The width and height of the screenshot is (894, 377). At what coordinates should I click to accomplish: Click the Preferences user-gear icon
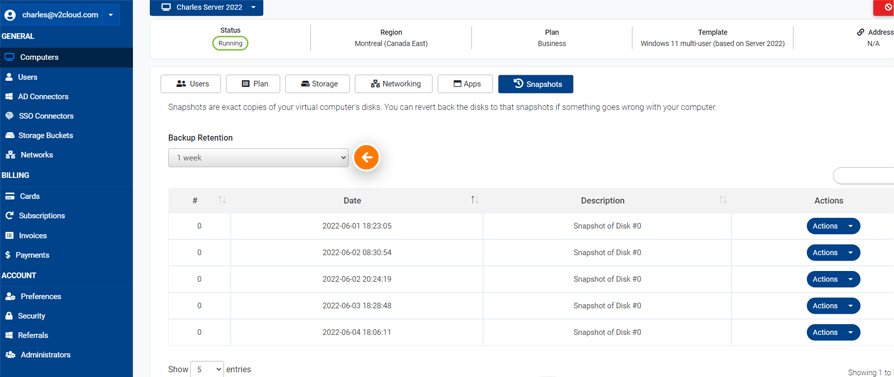point(10,297)
